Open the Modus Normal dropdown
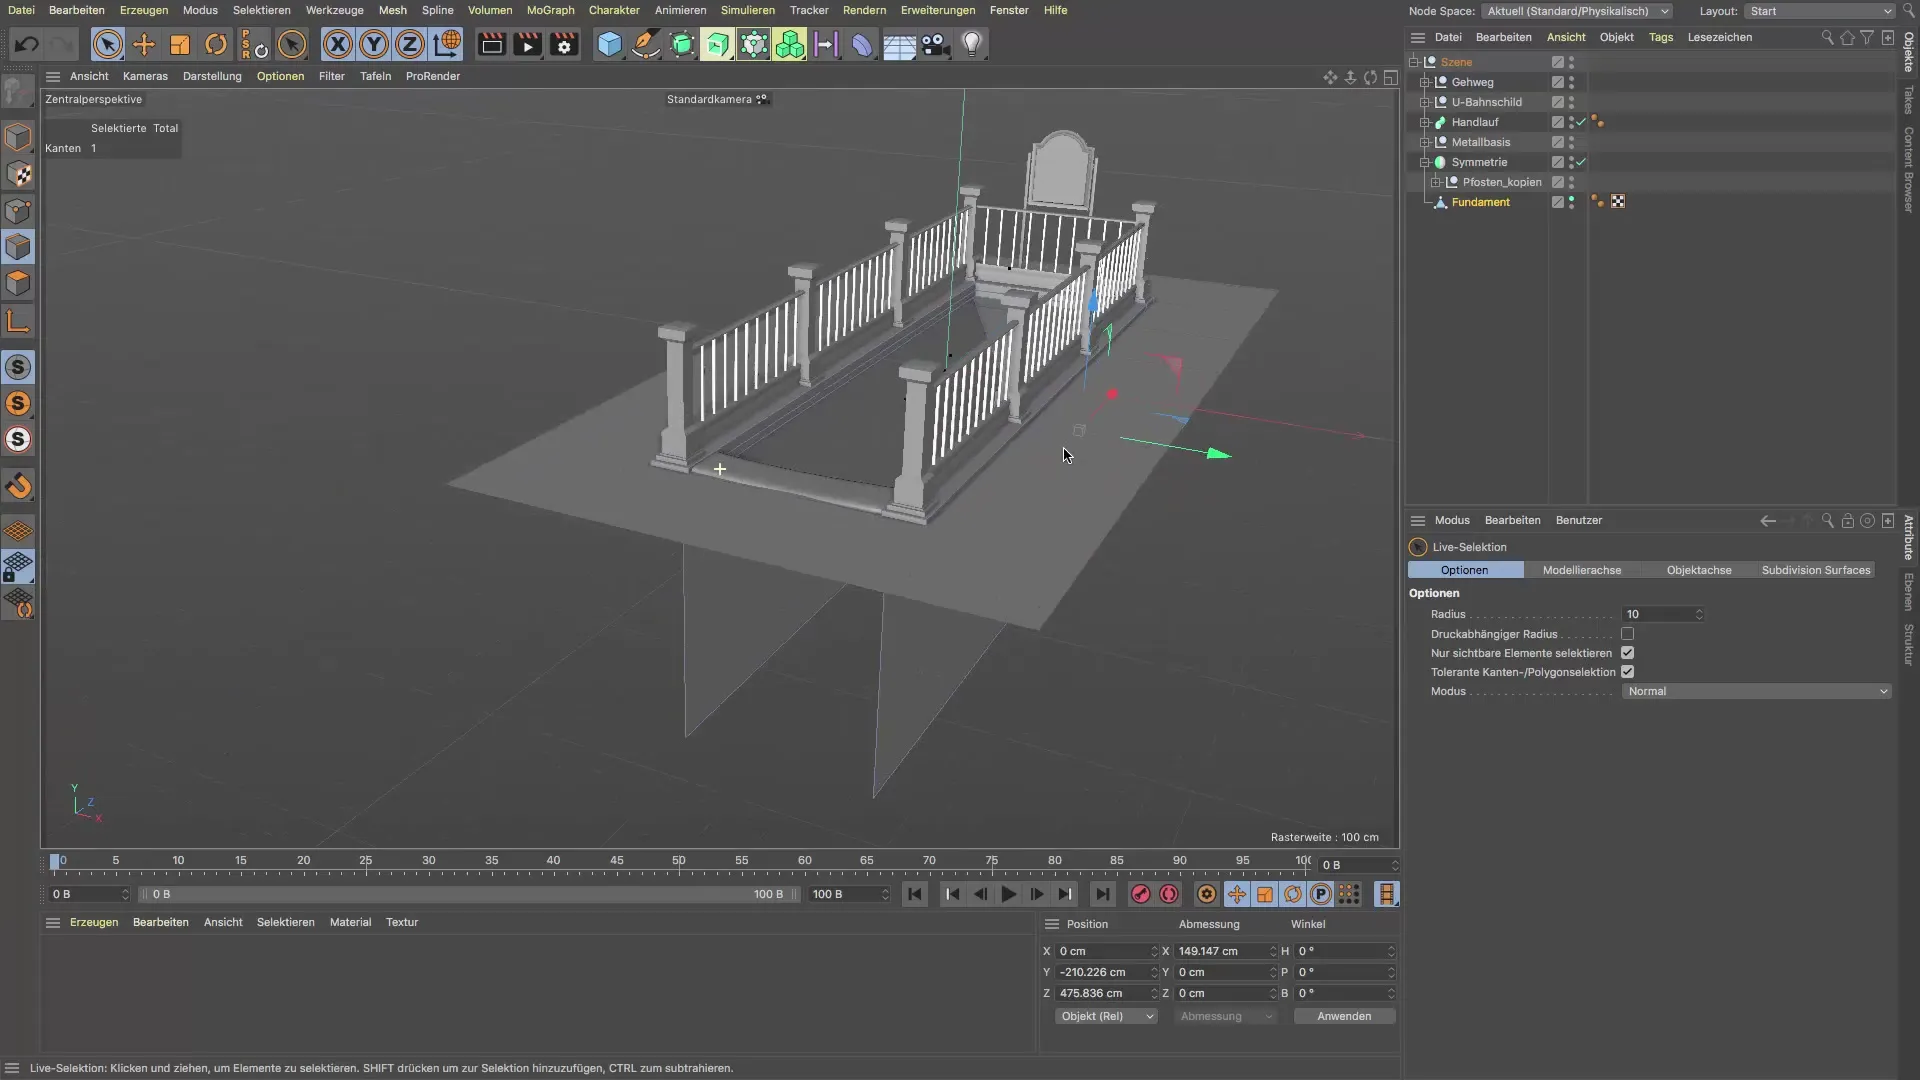Image resolution: width=1920 pixels, height=1080 pixels. click(x=1756, y=691)
